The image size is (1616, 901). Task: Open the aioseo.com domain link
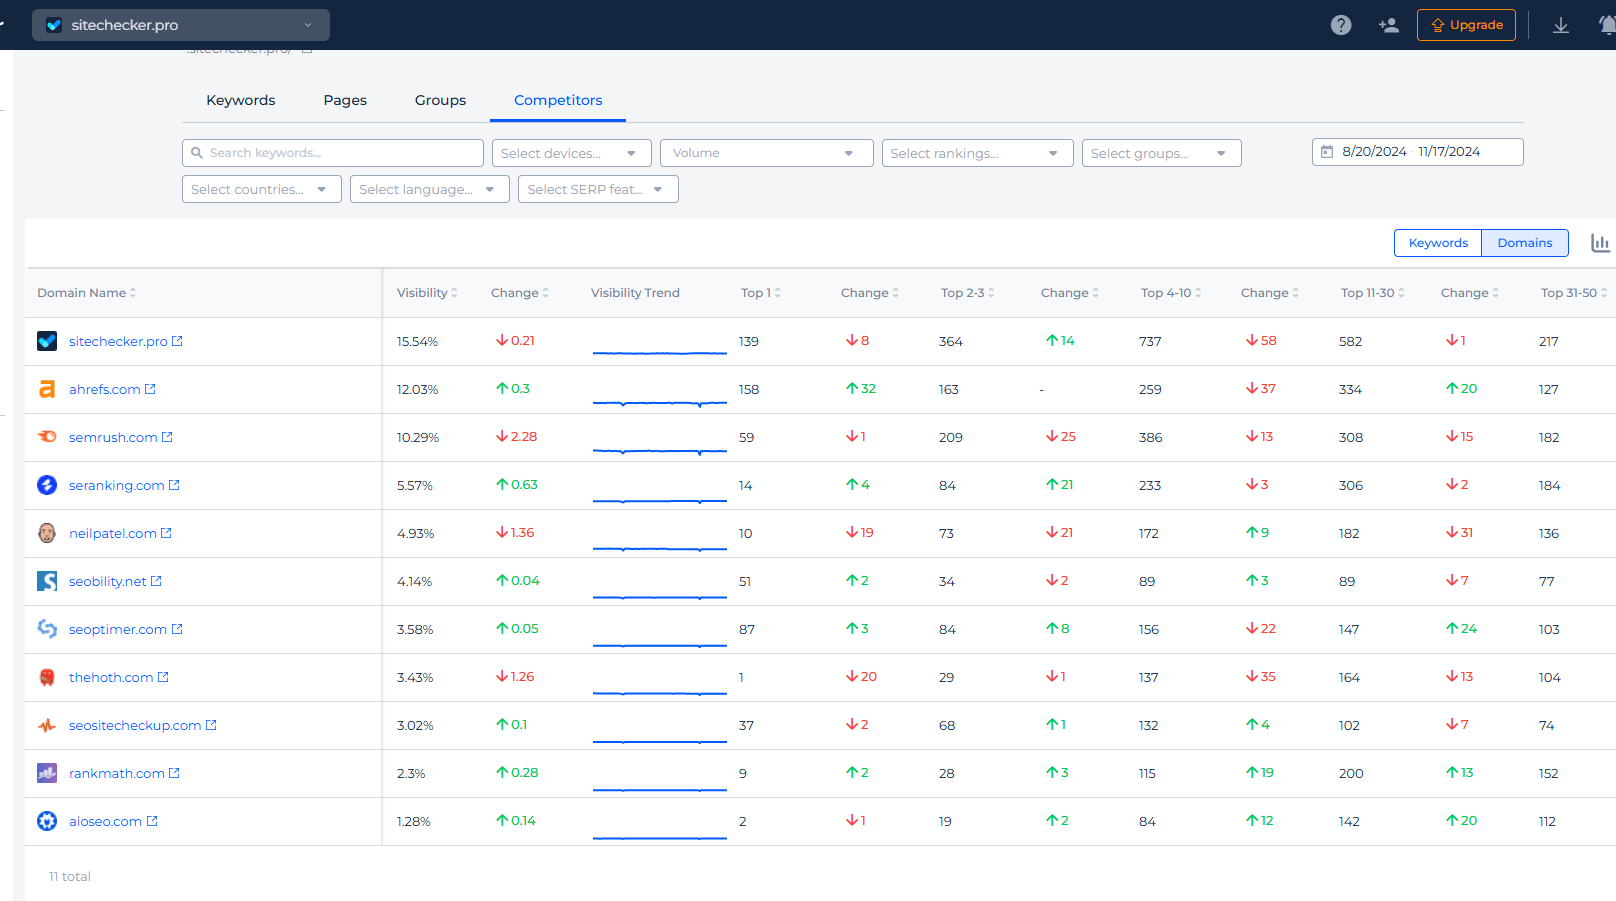(105, 821)
